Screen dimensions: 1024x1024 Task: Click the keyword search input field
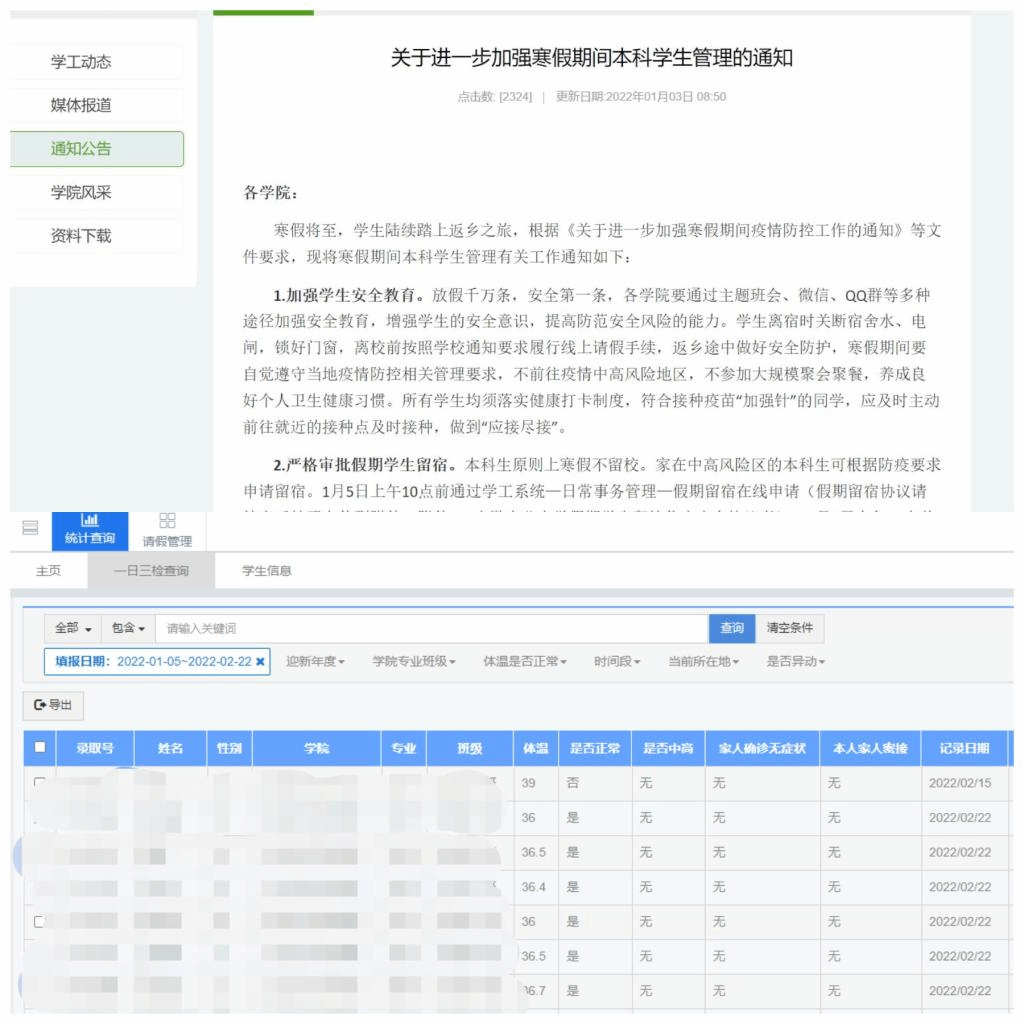[x=430, y=628]
